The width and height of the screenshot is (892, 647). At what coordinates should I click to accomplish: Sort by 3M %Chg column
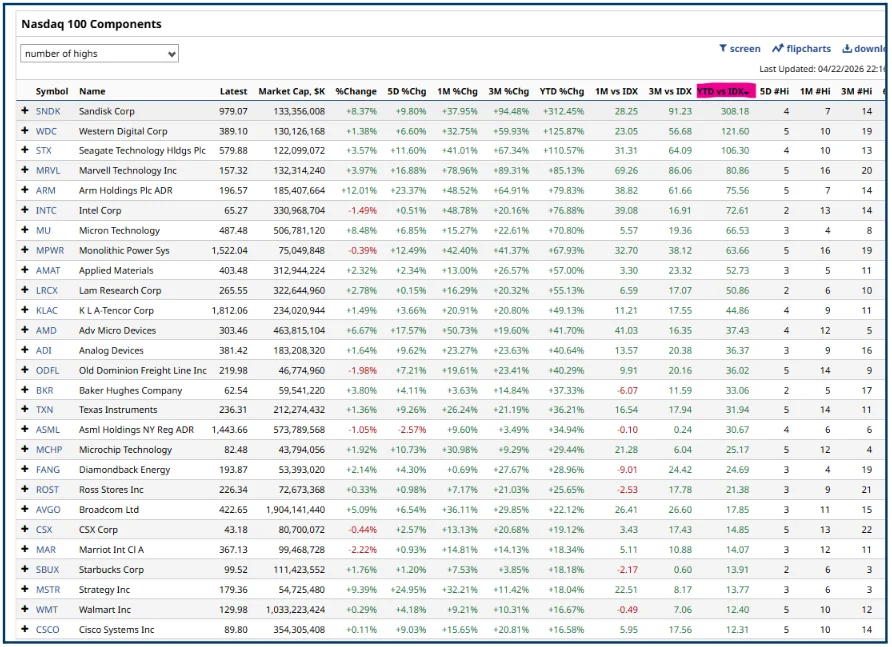508,91
